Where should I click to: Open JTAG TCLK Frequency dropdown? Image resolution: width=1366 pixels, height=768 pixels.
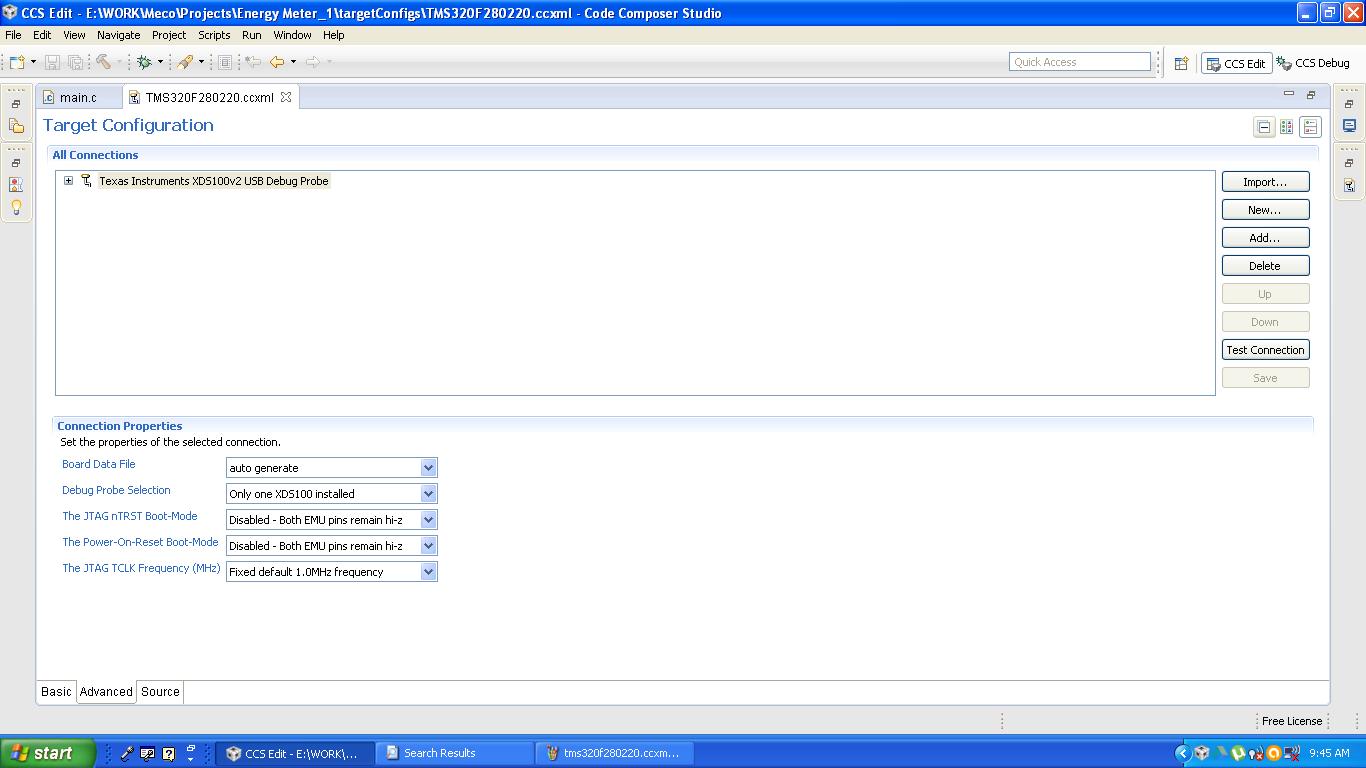(x=428, y=572)
